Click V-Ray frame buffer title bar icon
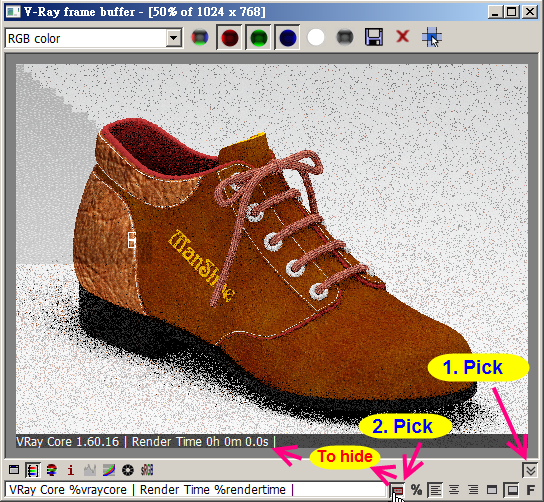 13,12
